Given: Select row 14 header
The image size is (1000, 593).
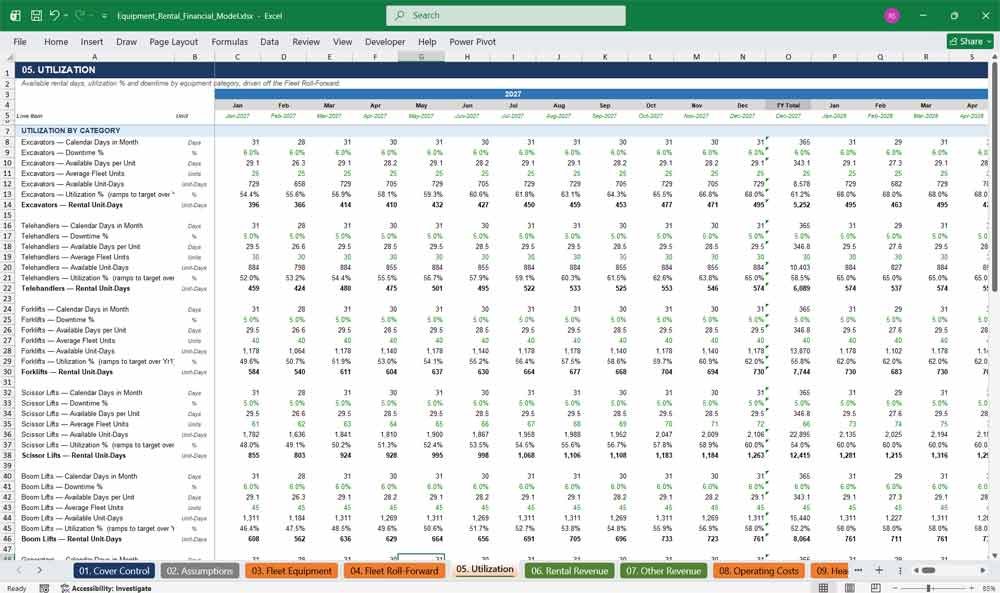Looking at the screenshot, I should click(8, 205).
